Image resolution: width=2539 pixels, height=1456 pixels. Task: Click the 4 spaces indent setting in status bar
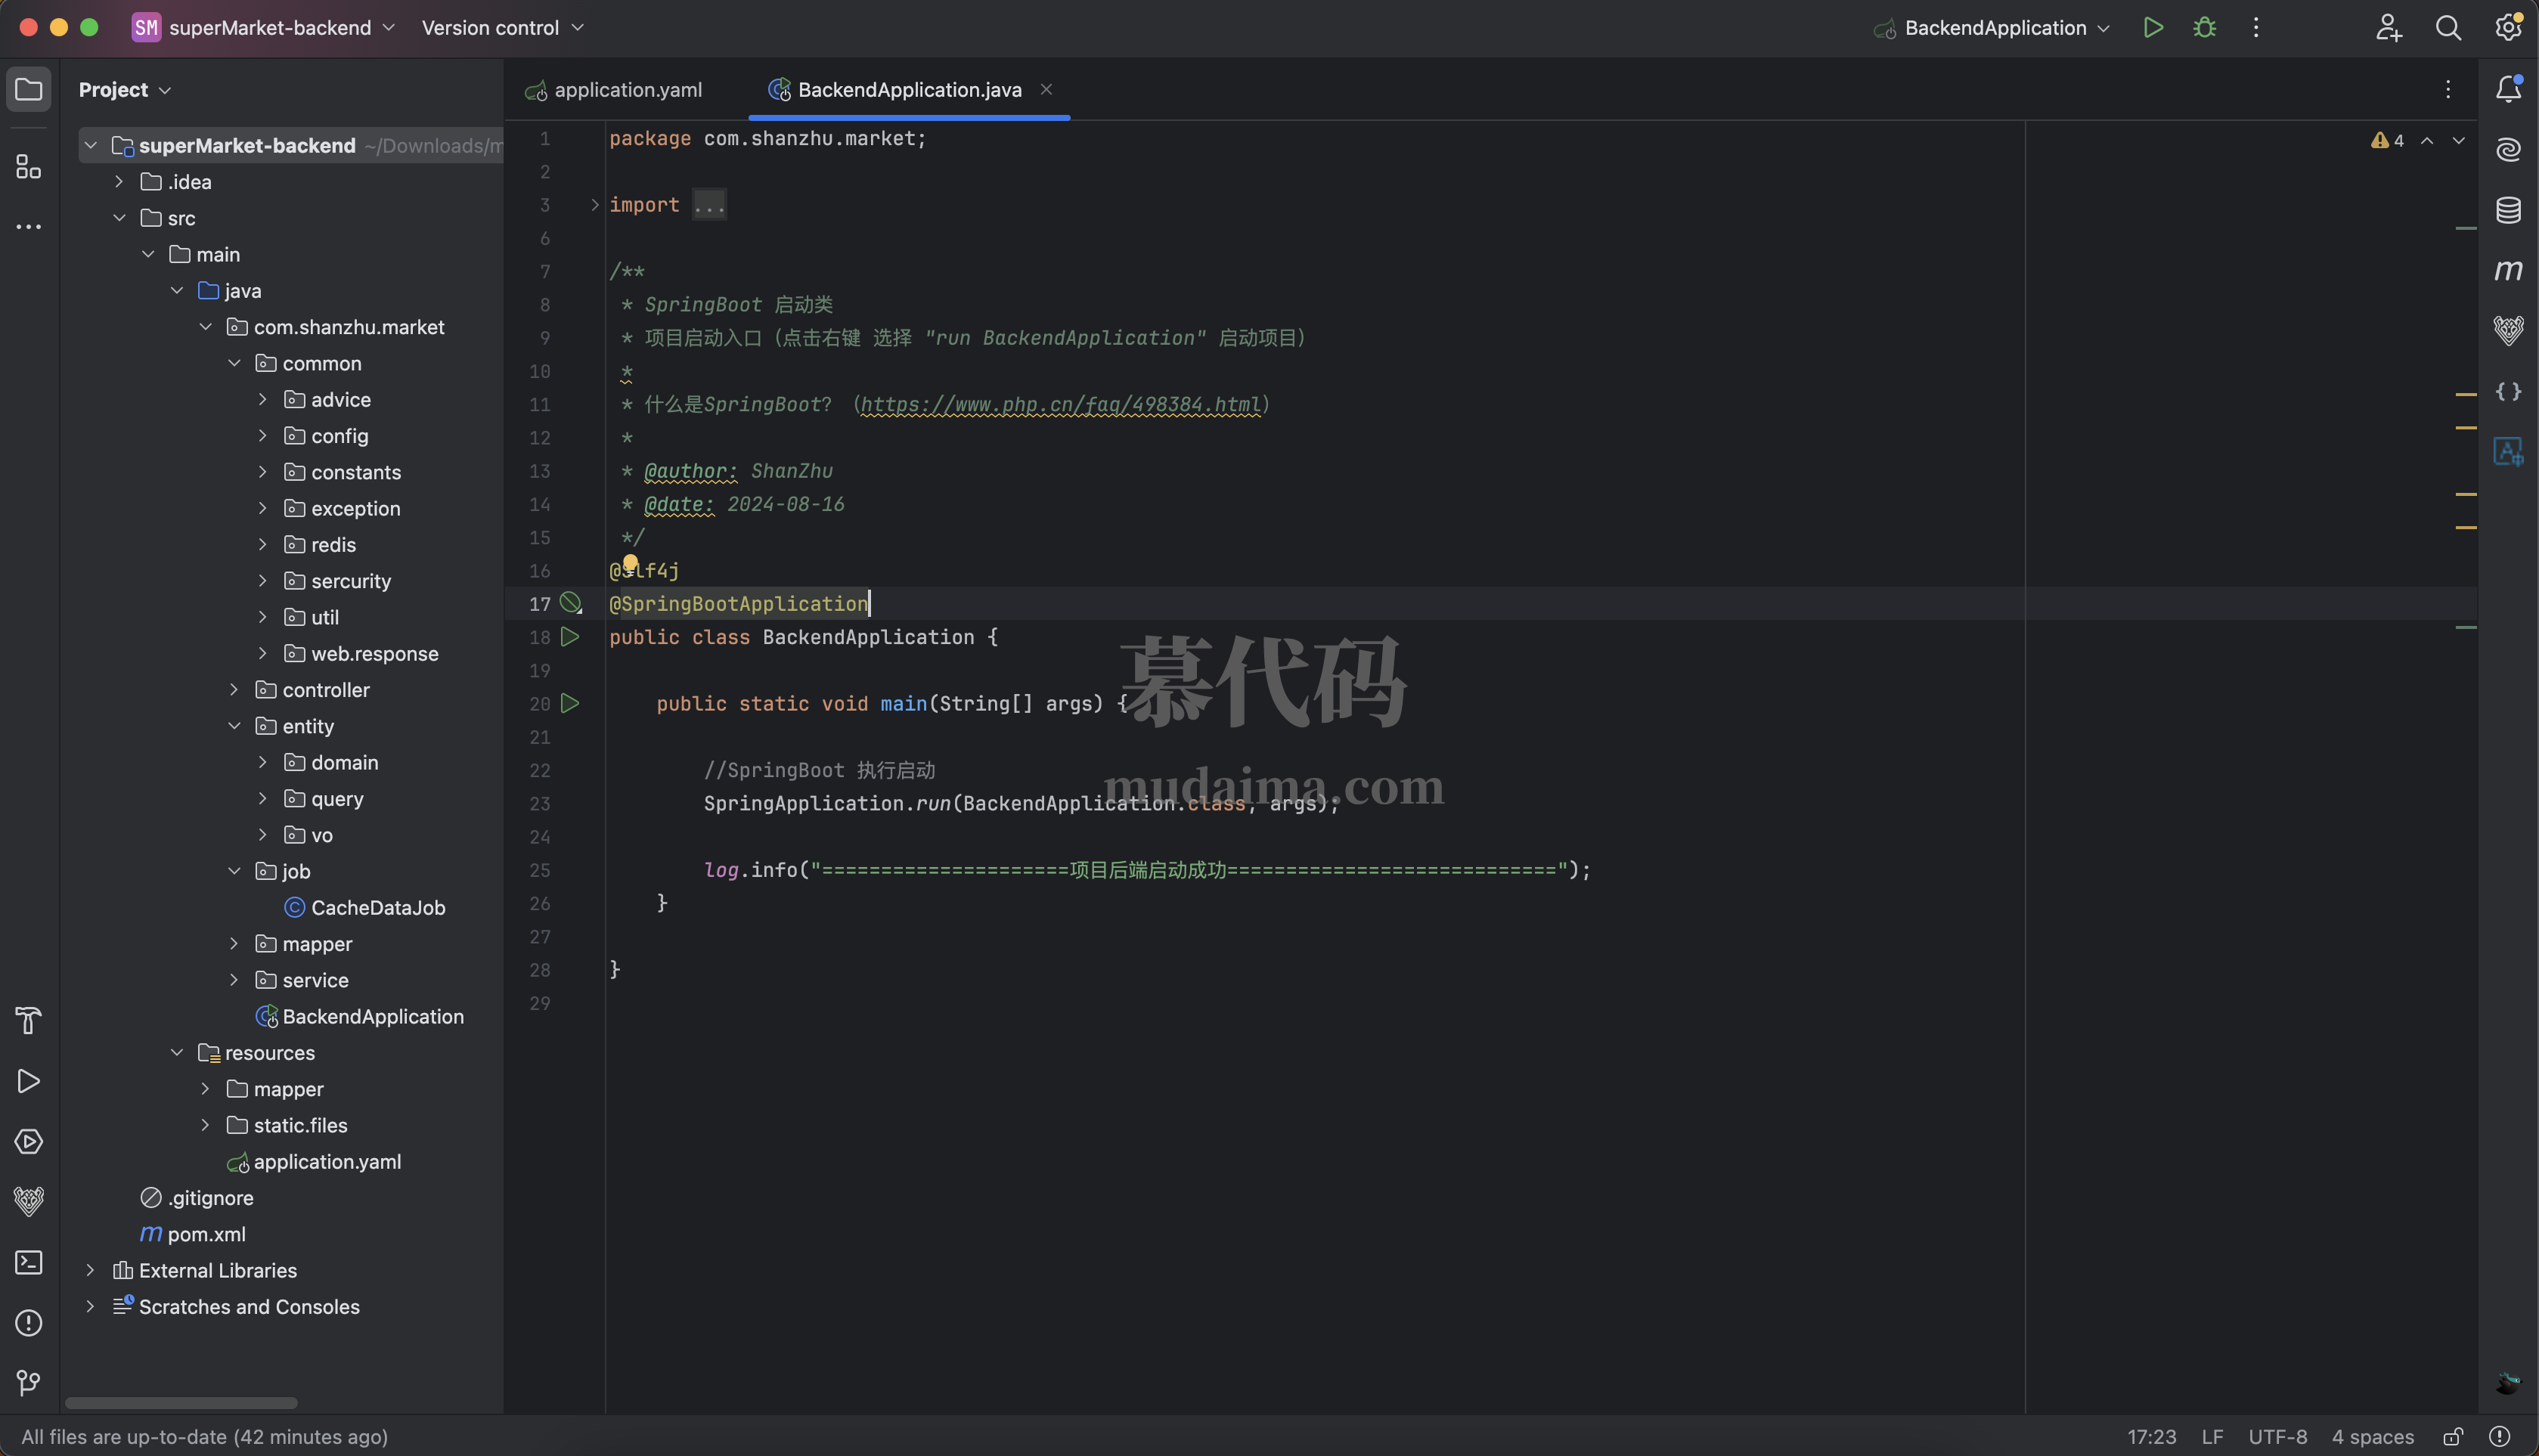[2372, 1437]
